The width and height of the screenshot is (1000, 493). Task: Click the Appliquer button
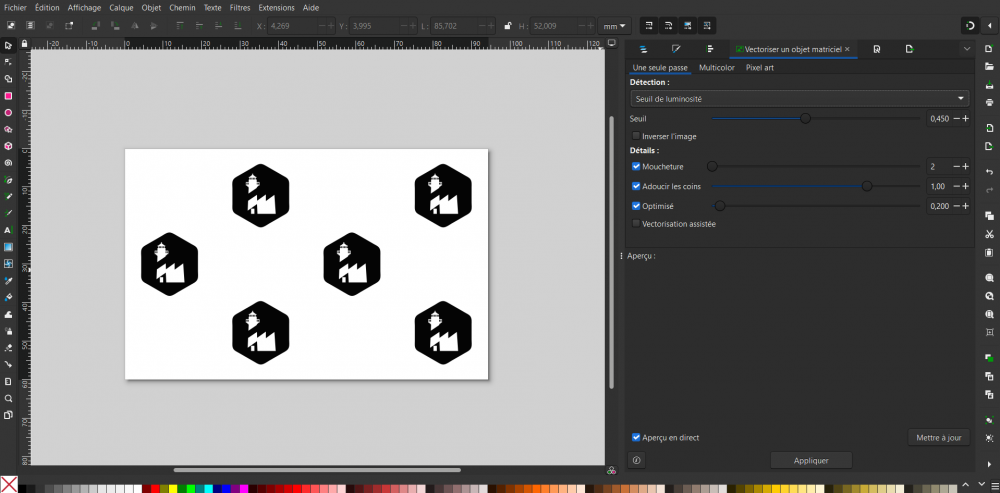[x=811, y=460]
